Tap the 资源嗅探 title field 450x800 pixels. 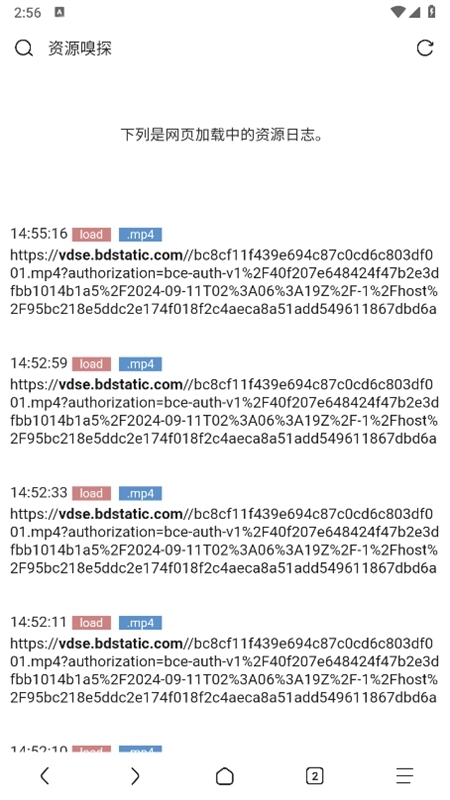(80, 48)
